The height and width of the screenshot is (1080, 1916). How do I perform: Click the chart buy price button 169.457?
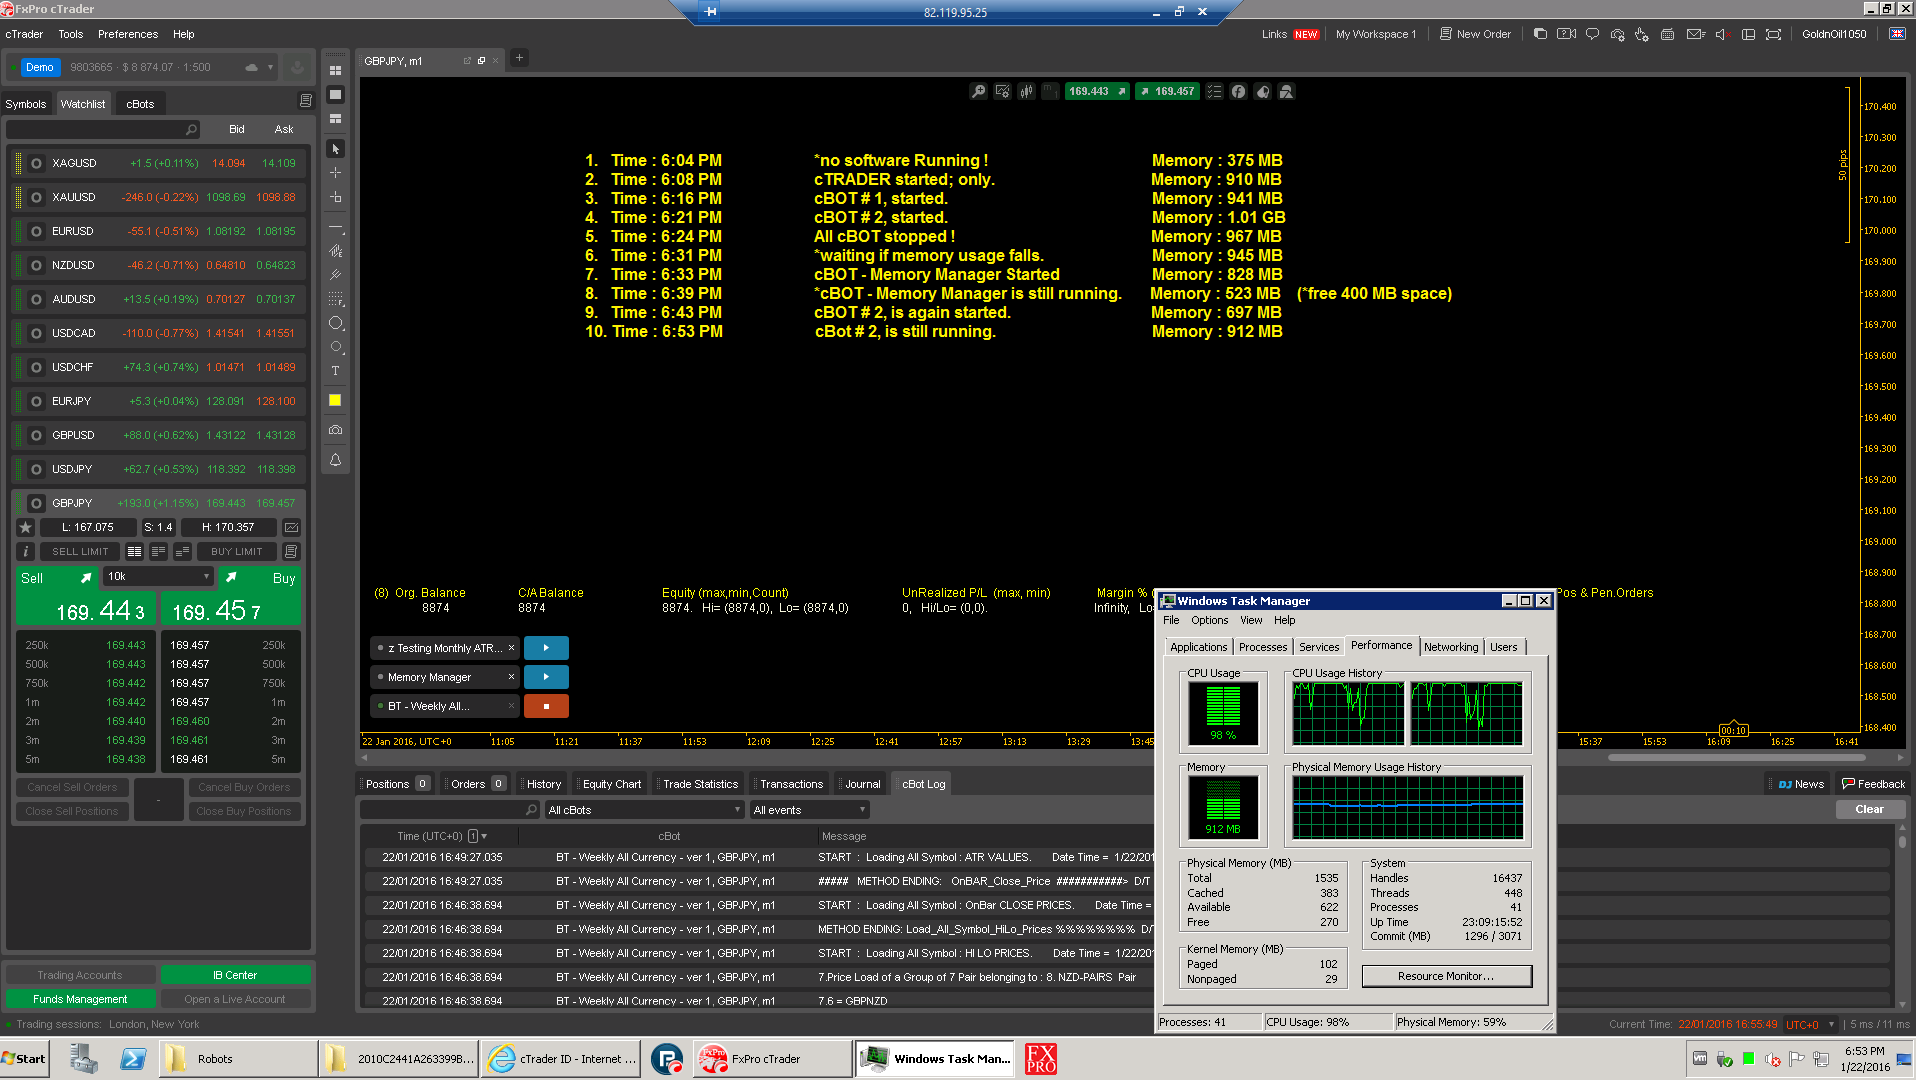pos(1167,91)
